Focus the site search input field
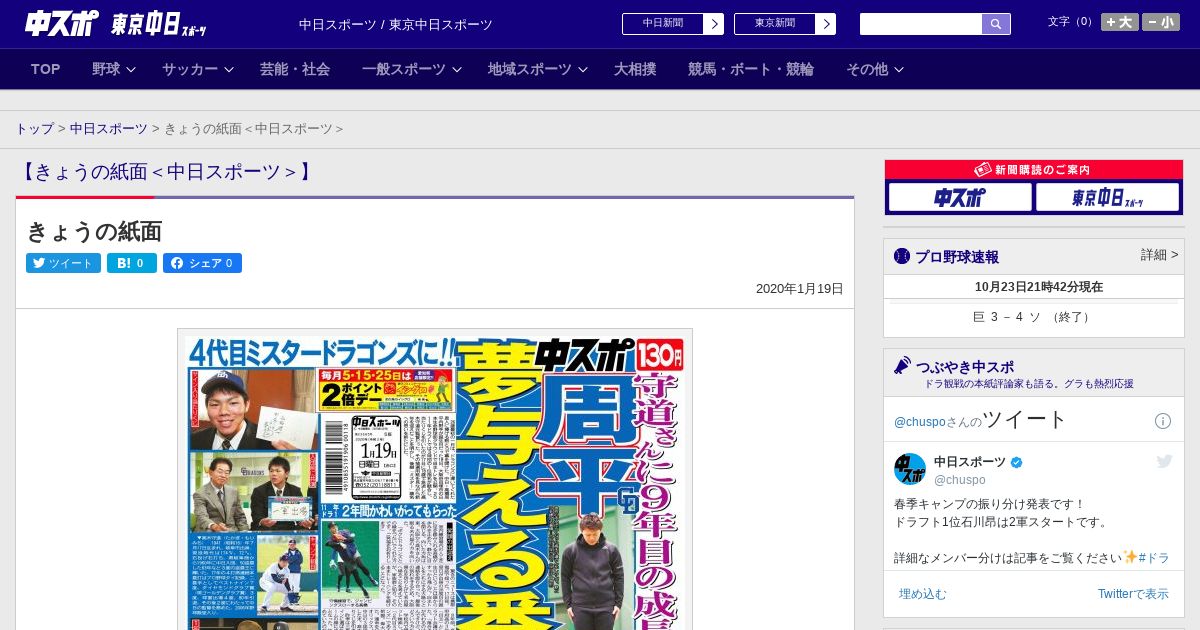 pos(921,24)
